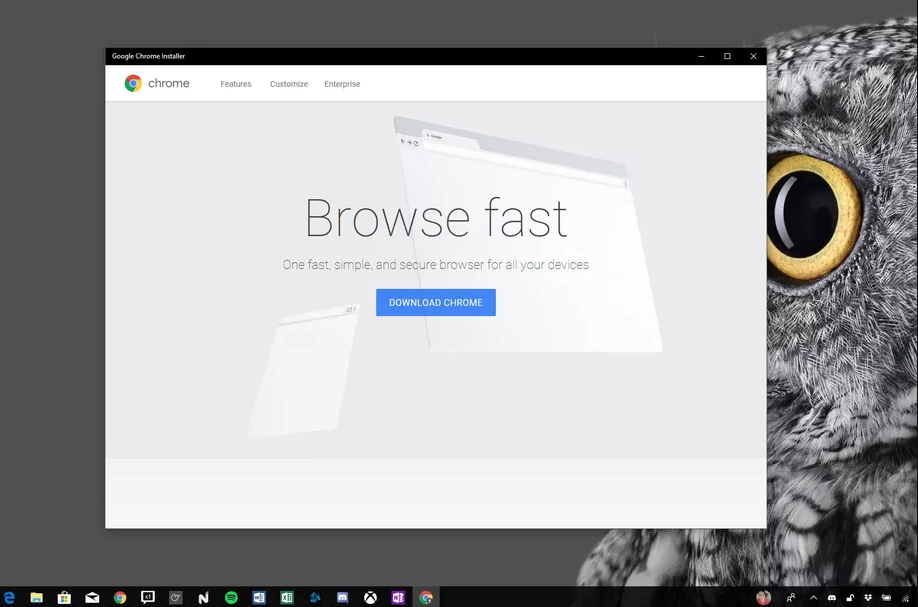Image resolution: width=918 pixels, height=607 pixels.
Task: Click the Dropbox tray icon
Action: point(868,598)
